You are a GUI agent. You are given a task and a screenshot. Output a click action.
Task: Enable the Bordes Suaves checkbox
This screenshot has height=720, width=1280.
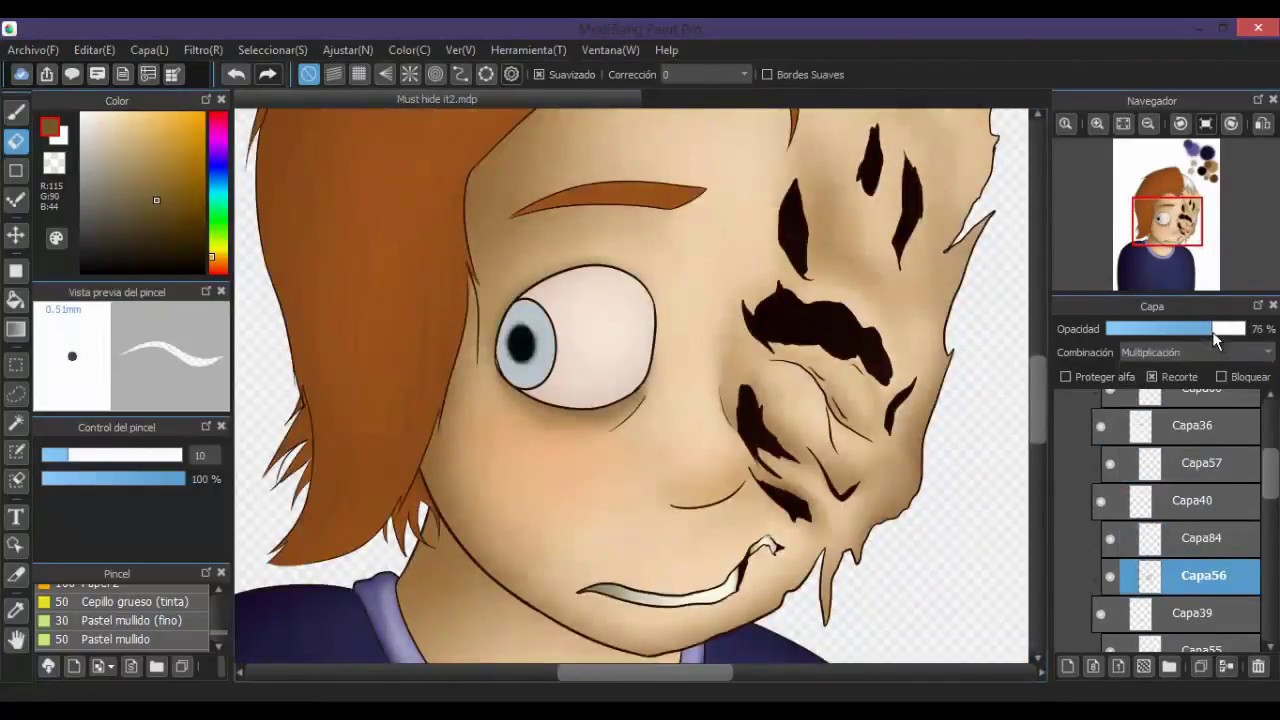coord(767,74)
